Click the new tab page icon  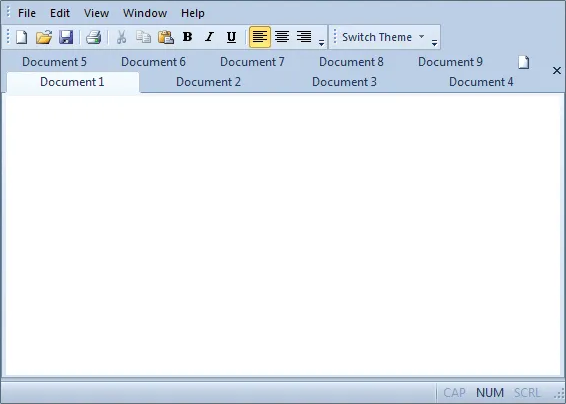[523, 62]
